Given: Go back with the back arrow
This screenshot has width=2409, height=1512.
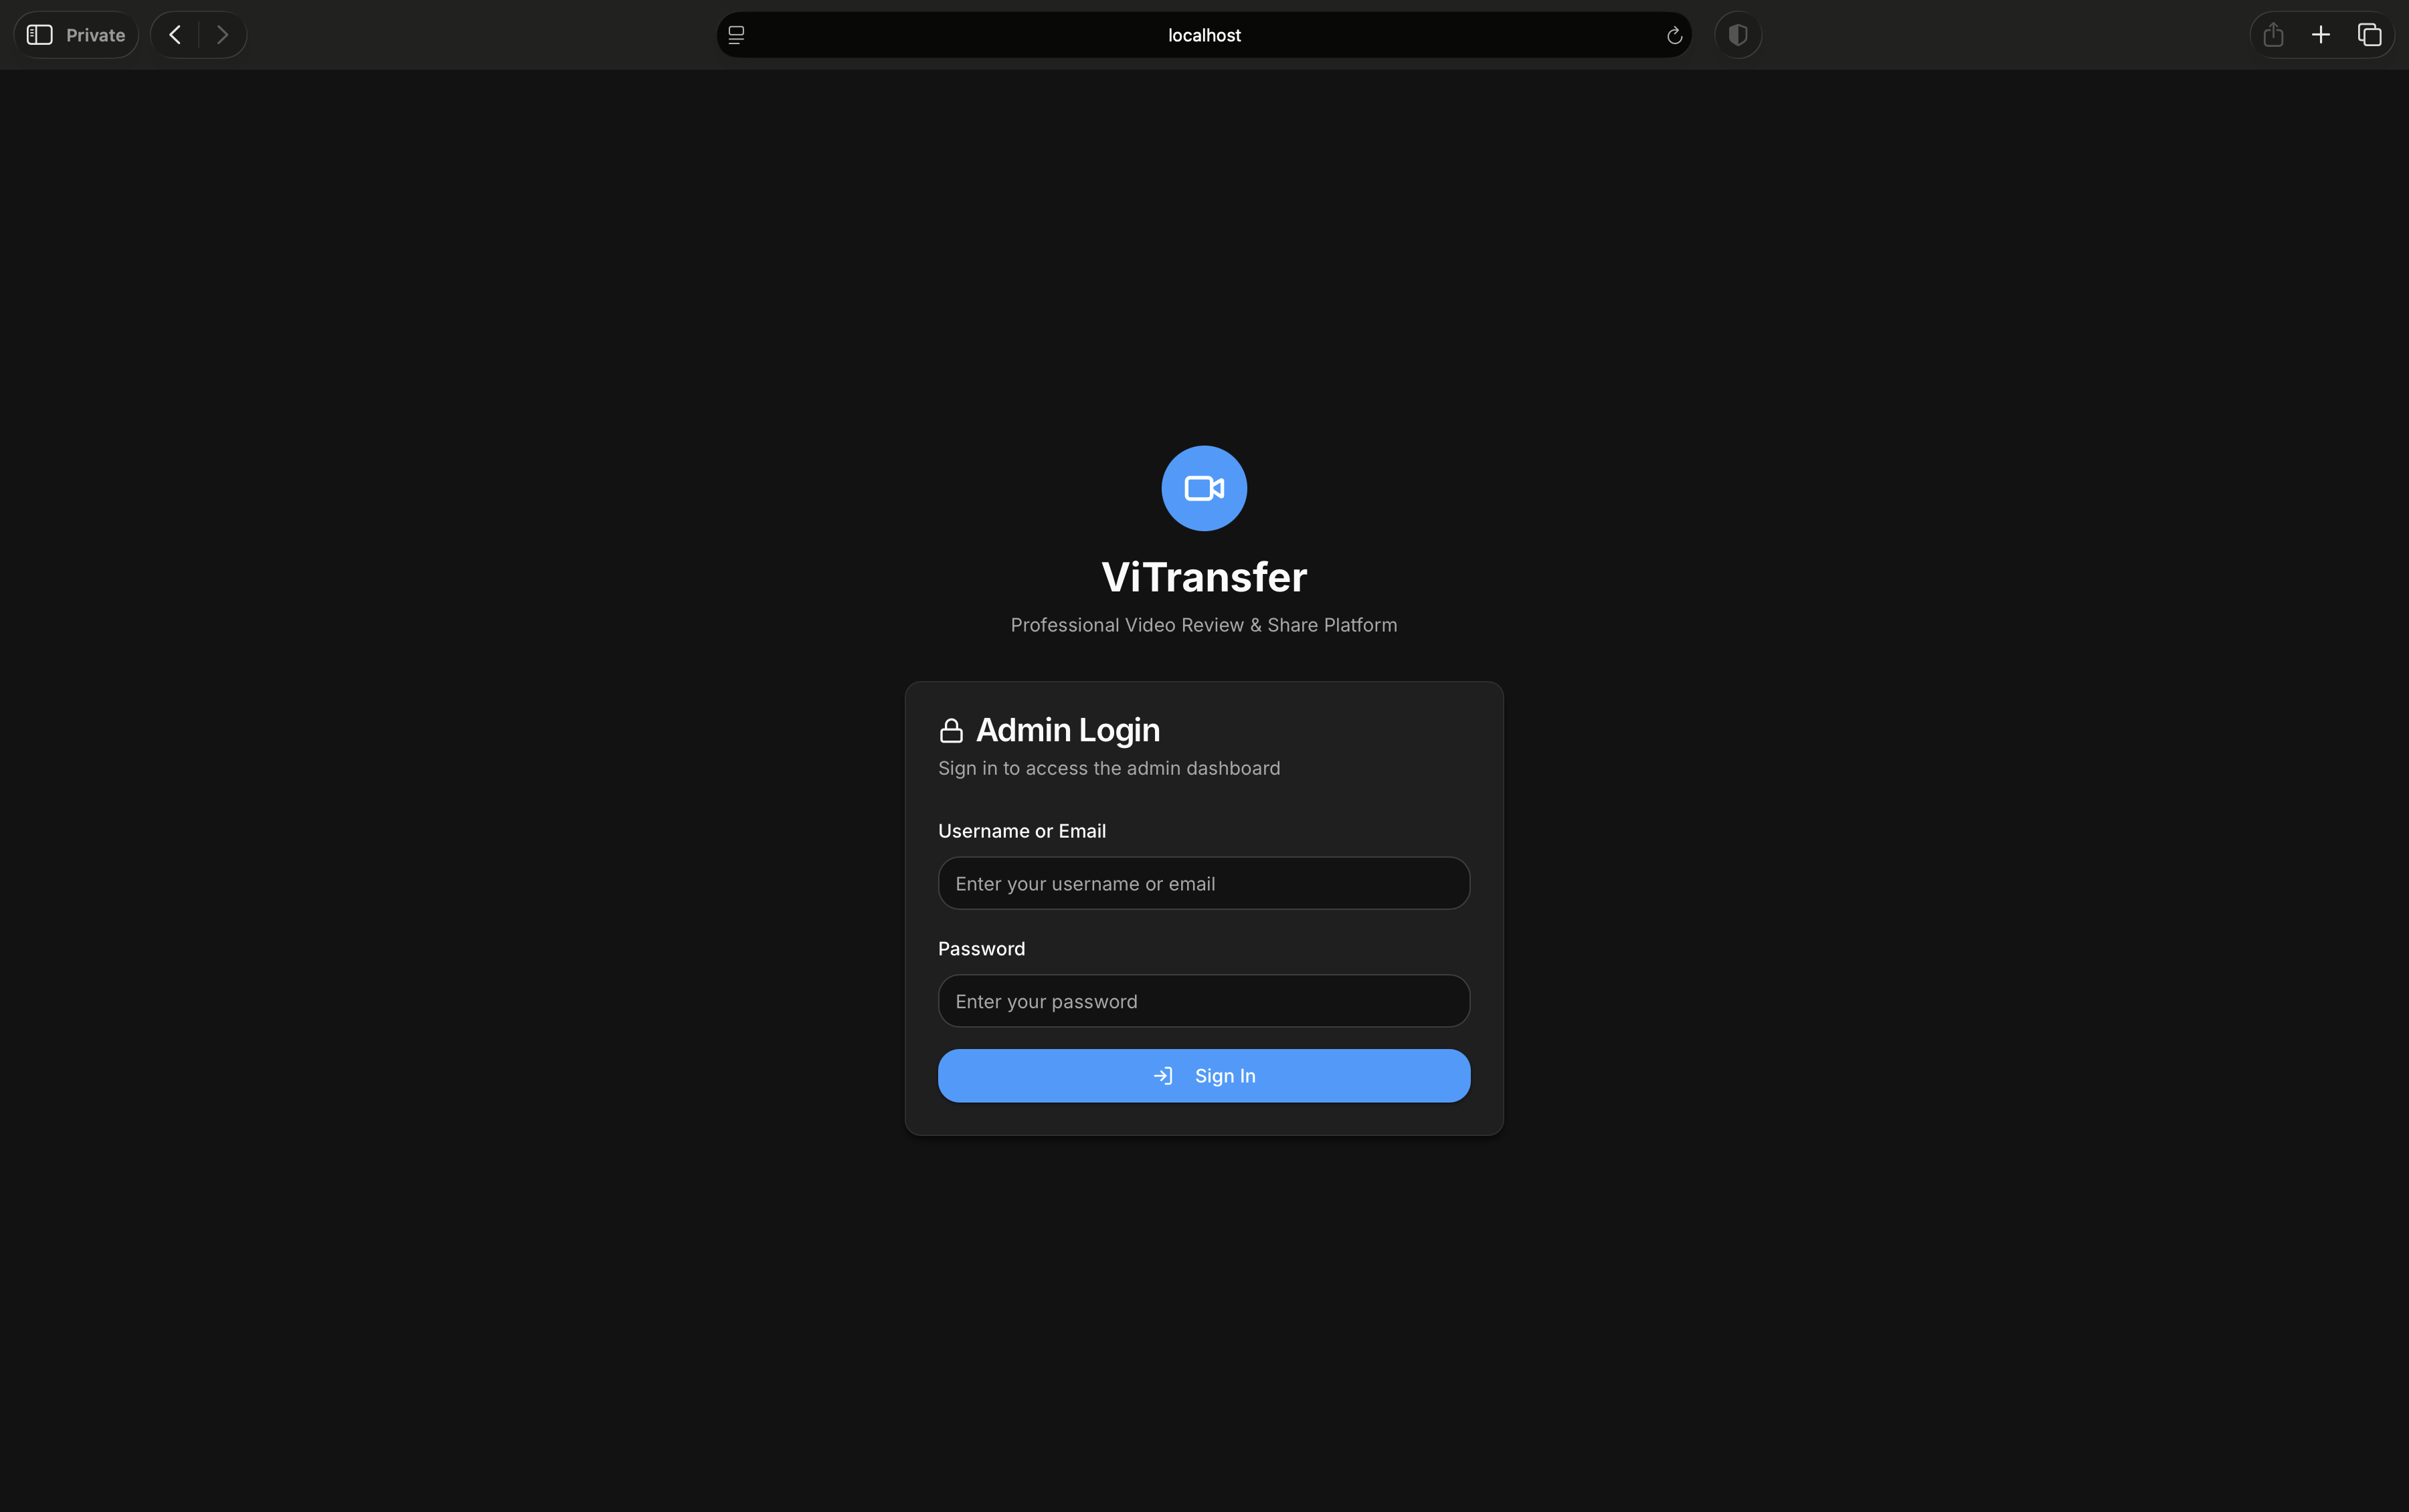Looking at the screenshot, I should (x=175, y=35).
